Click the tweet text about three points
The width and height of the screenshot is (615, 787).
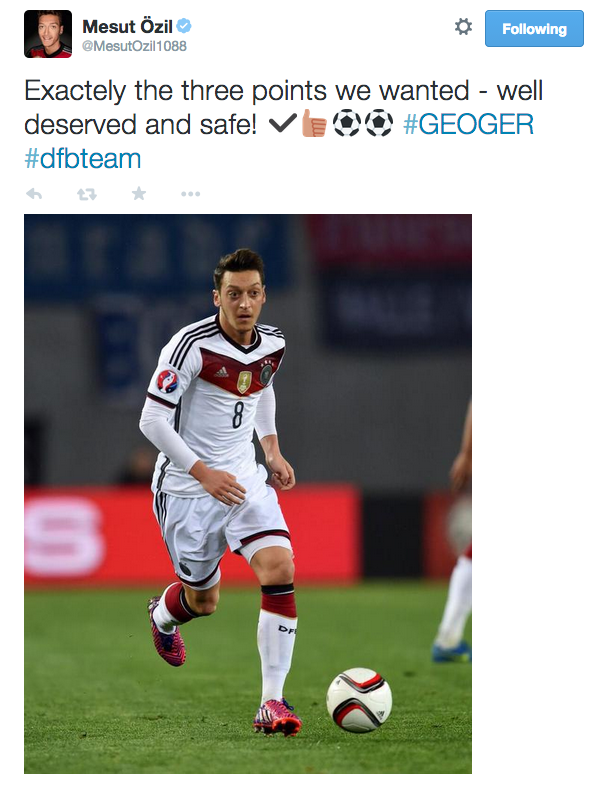tap(284, 107)
